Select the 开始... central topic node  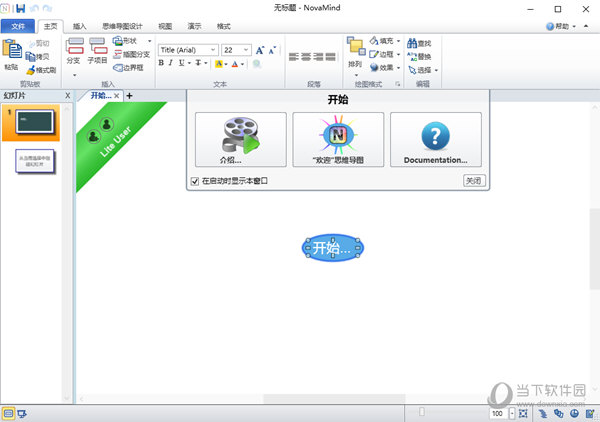(x=333, y=248)
